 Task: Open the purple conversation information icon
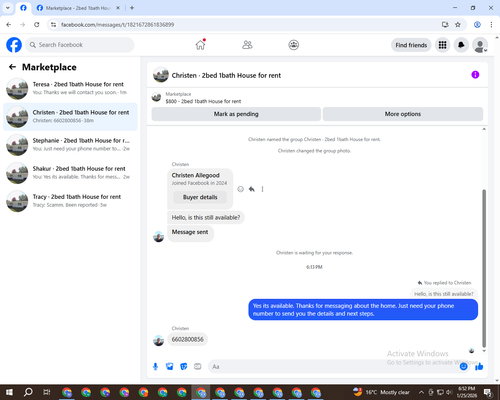click(x=475, y=75)
